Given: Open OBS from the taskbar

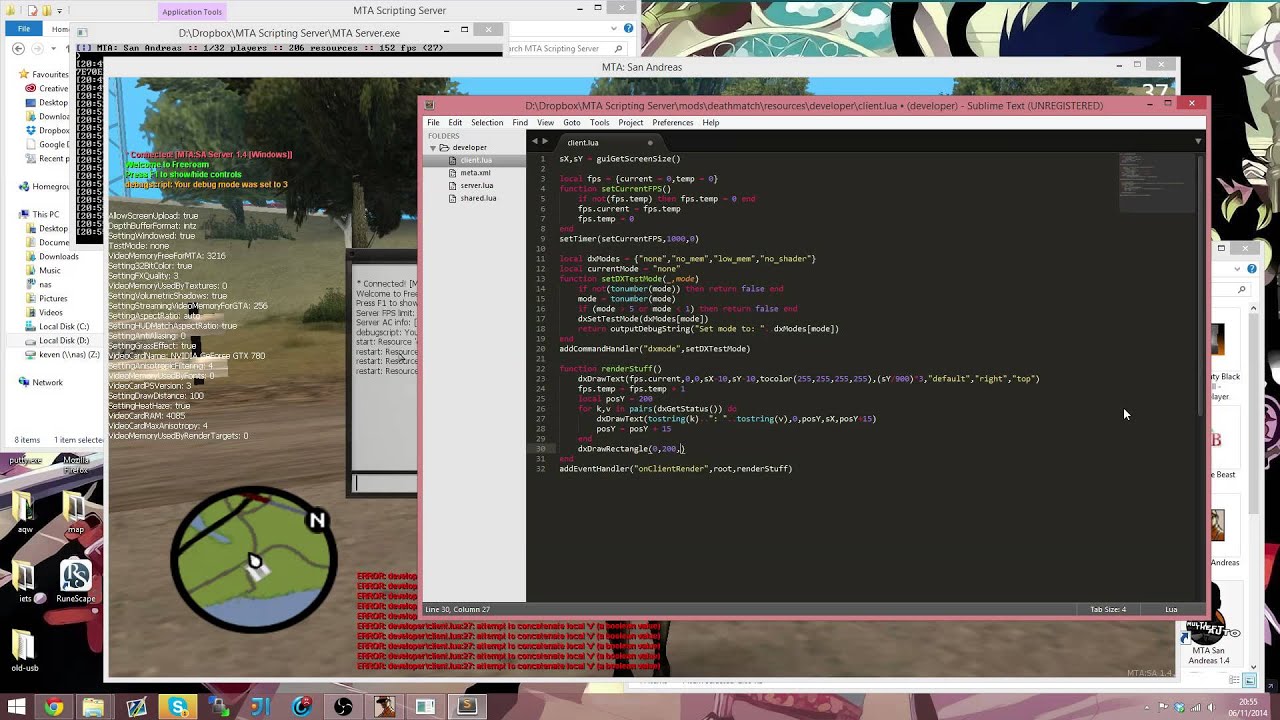Looking at the screenshot, I should pyautogui.click(x=343, y=707).
